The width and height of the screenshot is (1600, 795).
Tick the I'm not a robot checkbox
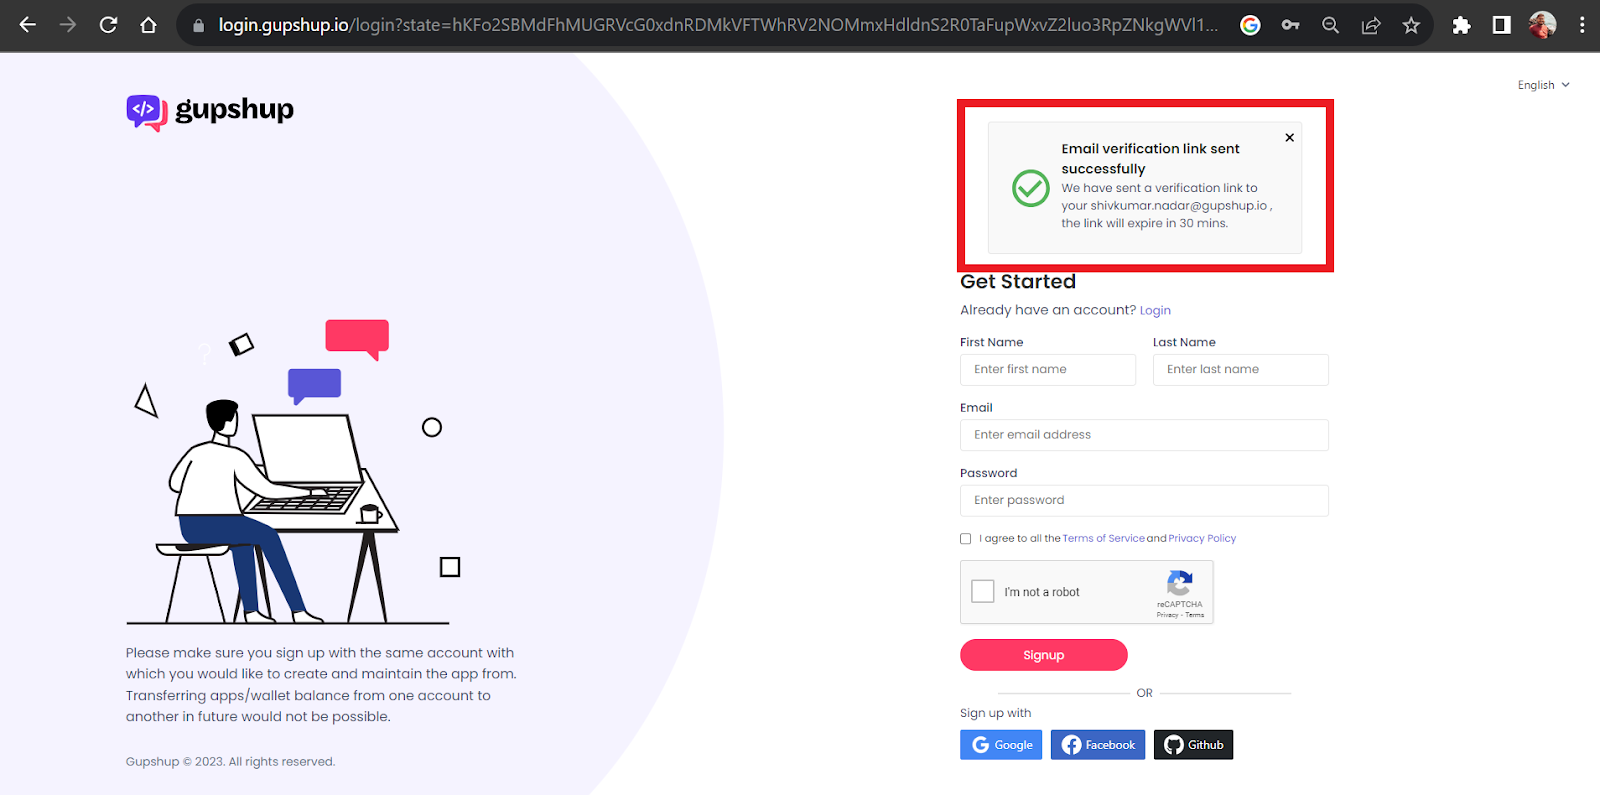pos(983,591)
